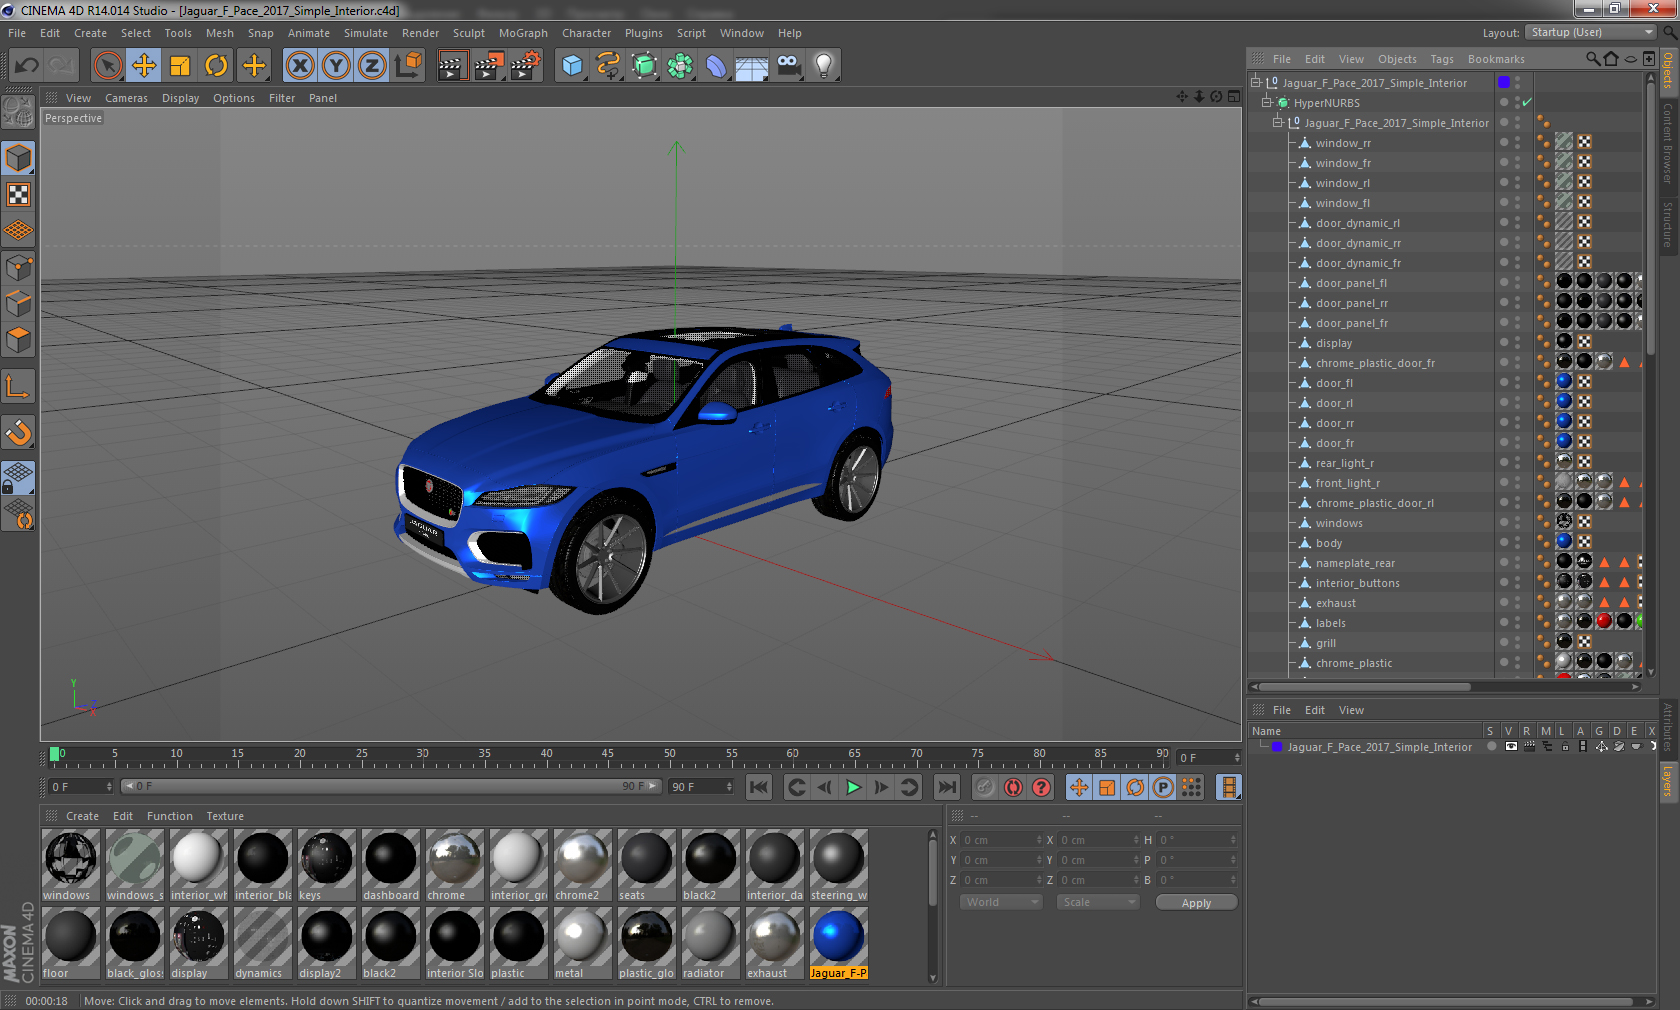Toggle Z axis lock
The width and height of the screenshot is (1680, 1010).
click(x=372, y=66)
